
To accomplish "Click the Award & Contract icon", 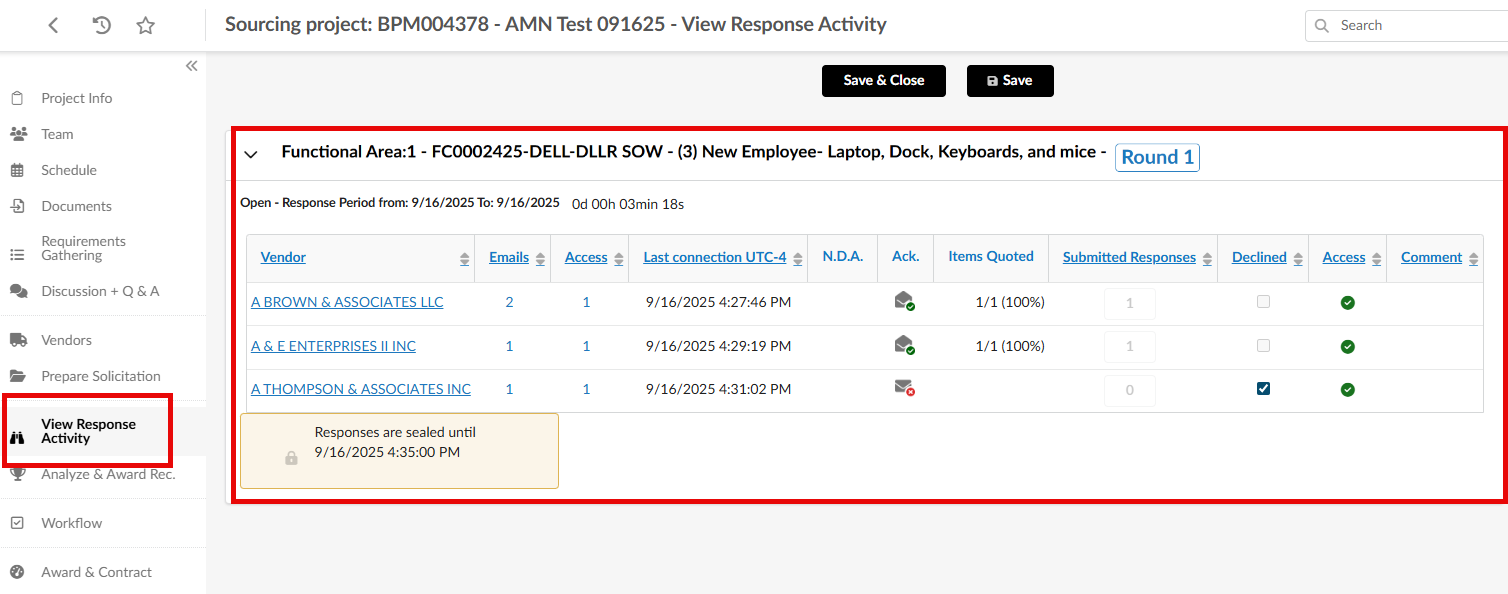I will tap(17, 572).
